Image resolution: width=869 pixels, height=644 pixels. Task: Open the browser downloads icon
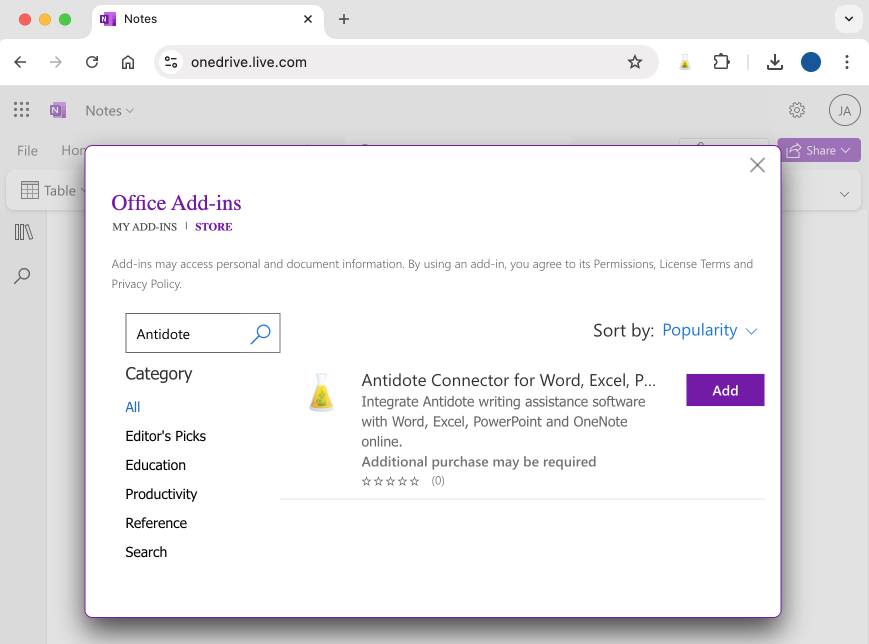pyautogui.click(x=774, y=62)
